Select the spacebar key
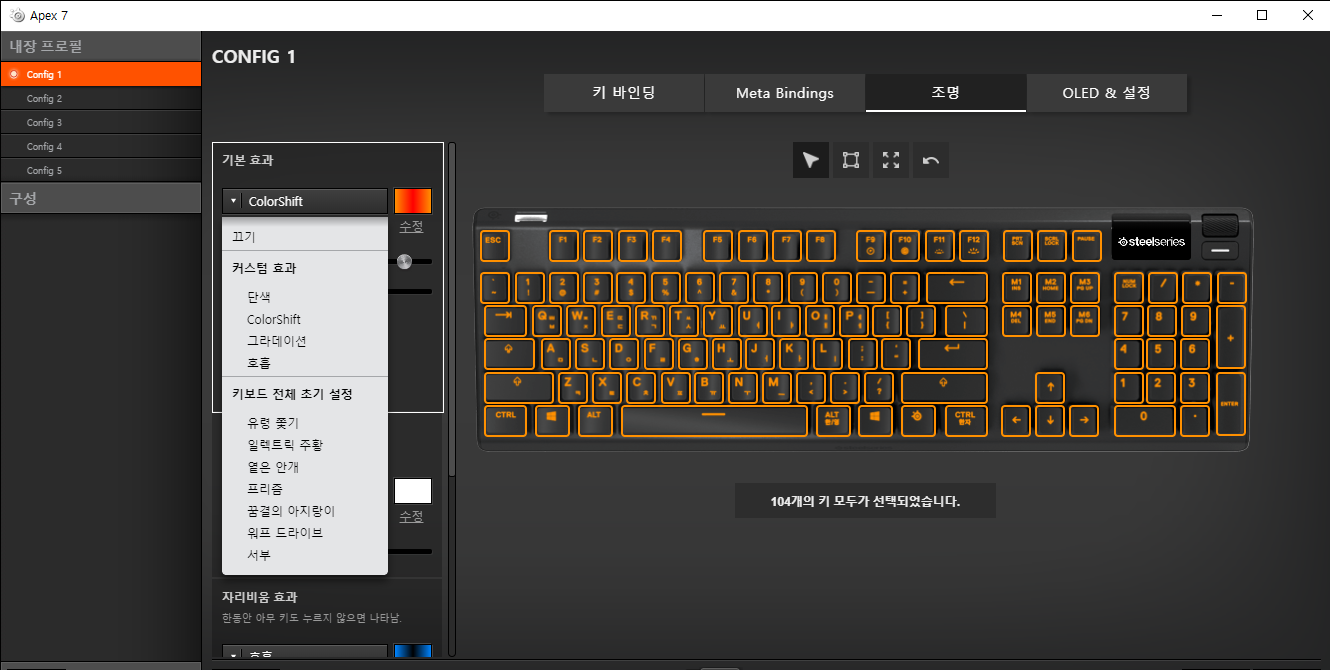This screenshot has height=670, width=1330. point(714,421)
